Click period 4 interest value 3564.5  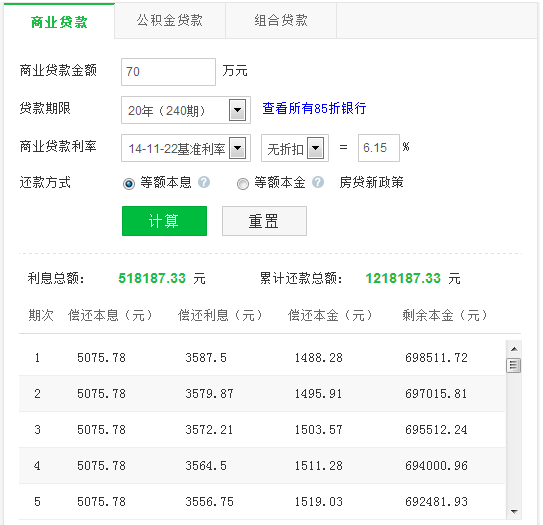[x=206, y=465]
